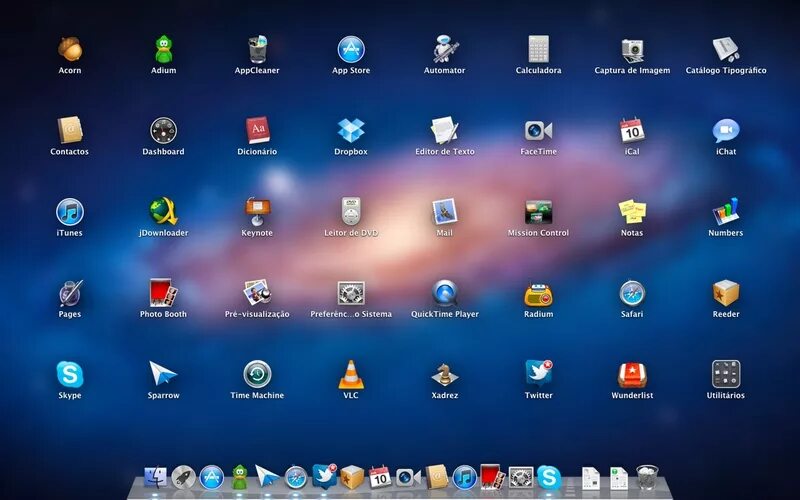Open Time Machine

tap(257, 374)
